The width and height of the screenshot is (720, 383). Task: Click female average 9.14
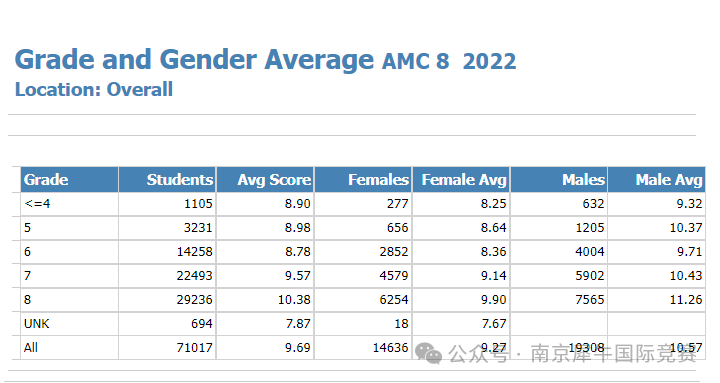pyautogui.click(x=494, y=276)
